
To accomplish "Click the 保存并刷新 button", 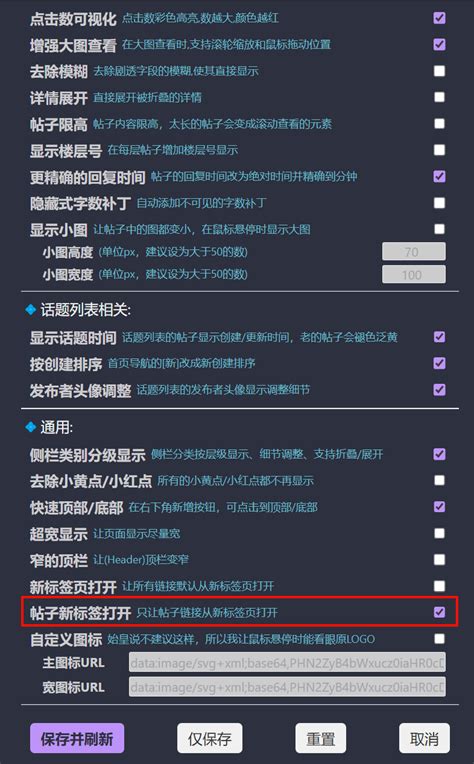I will pos(77,739).
